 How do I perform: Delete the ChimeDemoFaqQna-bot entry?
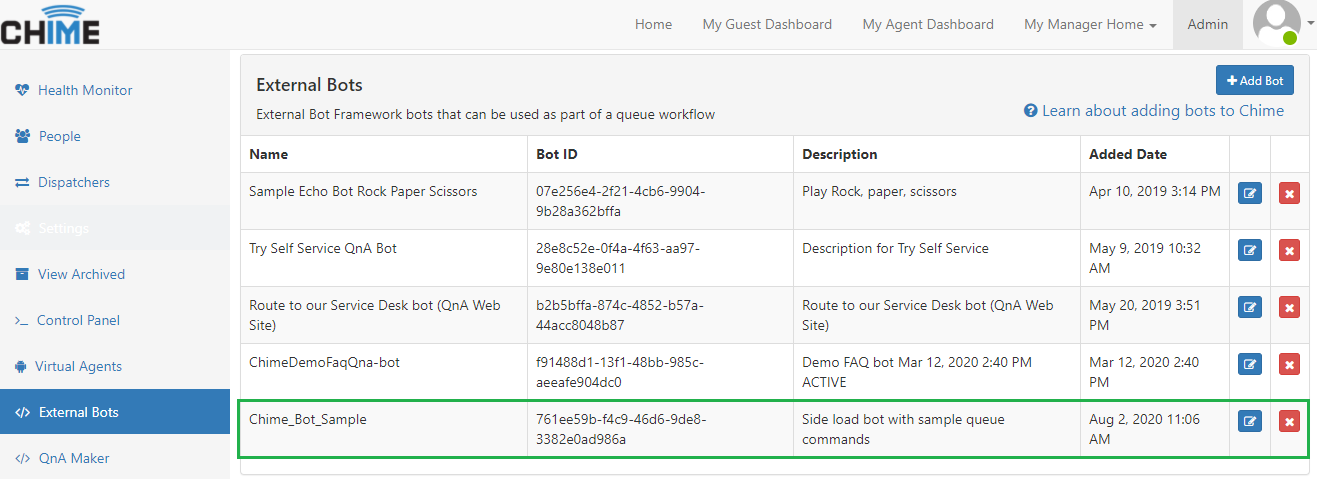pyautogui.click(x=1290, y=364)
